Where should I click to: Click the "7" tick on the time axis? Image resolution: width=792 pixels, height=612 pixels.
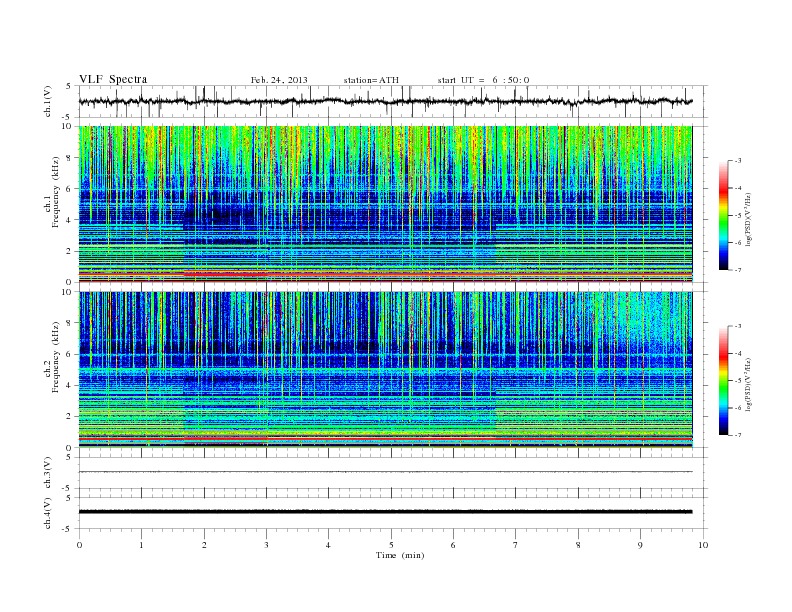click(516, 545)
